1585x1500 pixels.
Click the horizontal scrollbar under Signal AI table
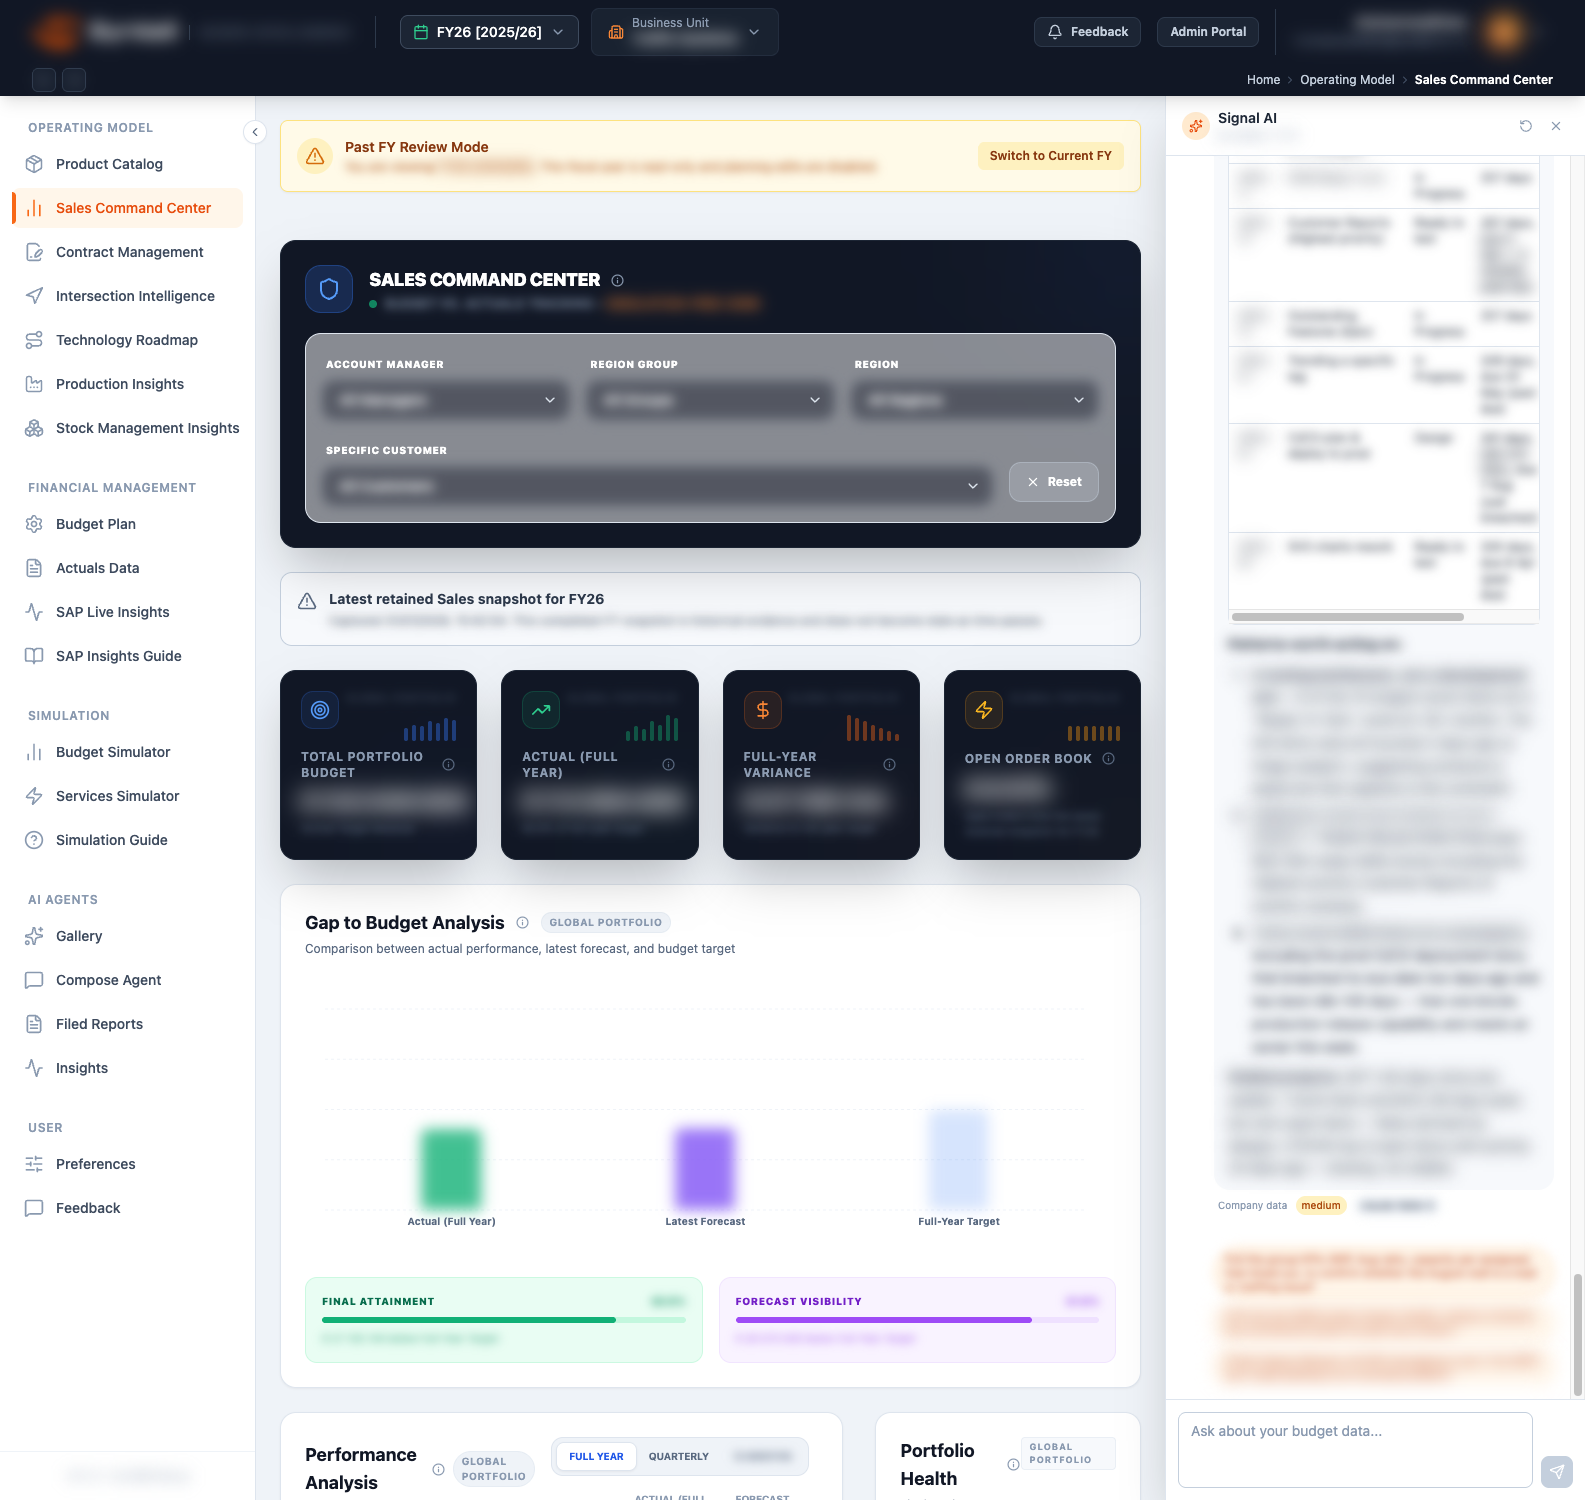(x=1348, y=617)
